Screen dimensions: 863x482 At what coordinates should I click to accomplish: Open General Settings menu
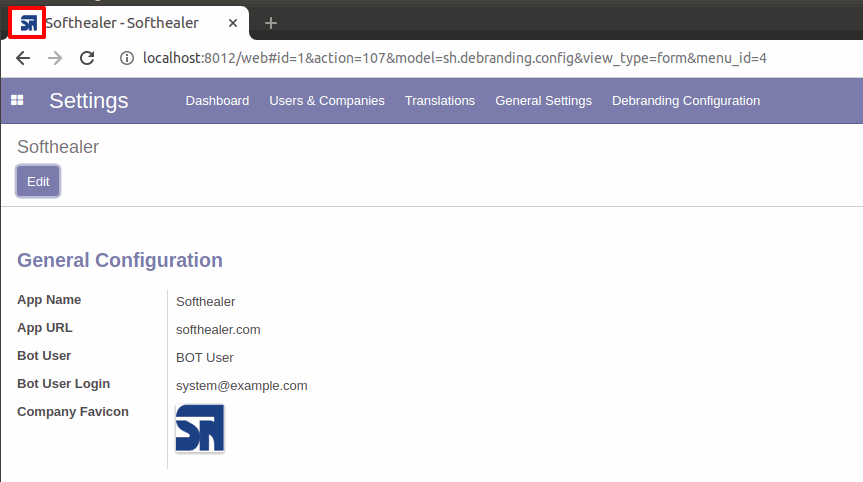pyautogui.click(x=543, y=101)
